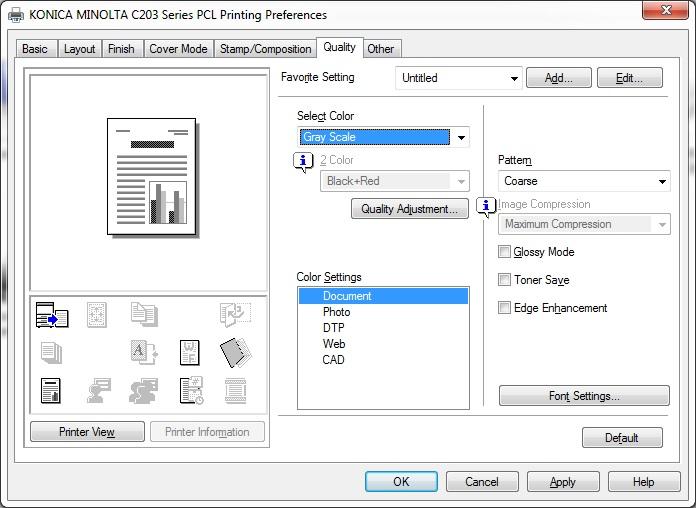The image size is (696, 508).
Task: Click the grayed header/footer page icon
Action: pyautogui.click(x=235, y=391)
